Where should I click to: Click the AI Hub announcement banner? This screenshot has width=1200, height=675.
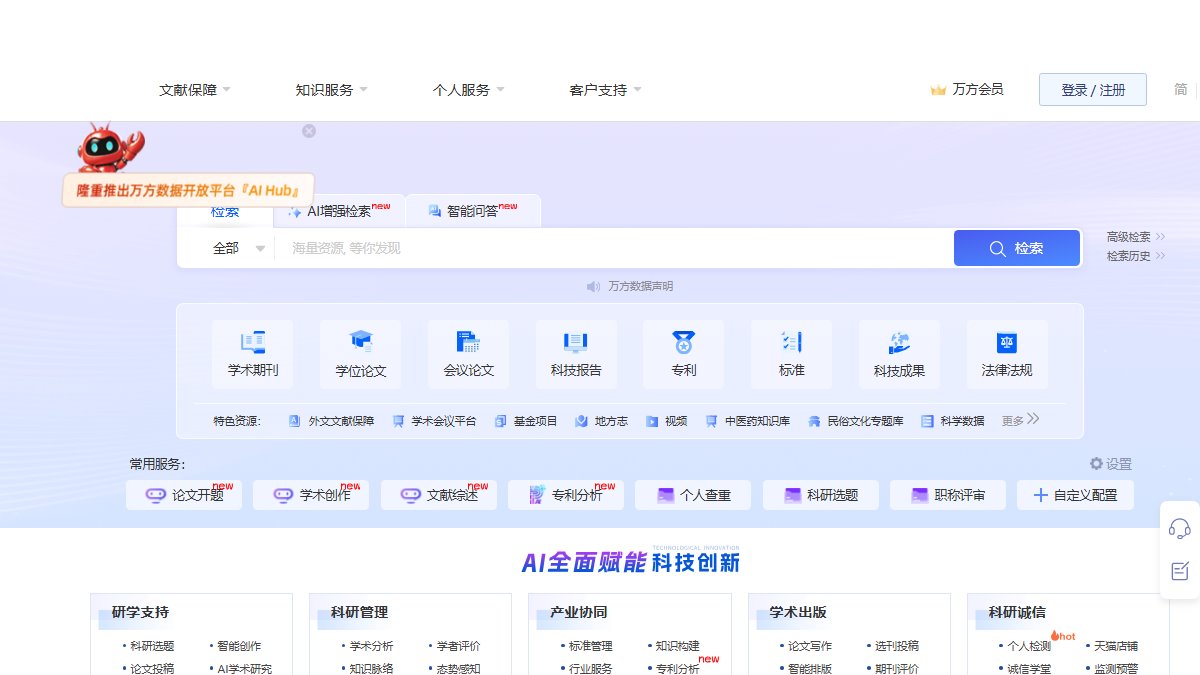pyautogui.click(x=188, y=190)
